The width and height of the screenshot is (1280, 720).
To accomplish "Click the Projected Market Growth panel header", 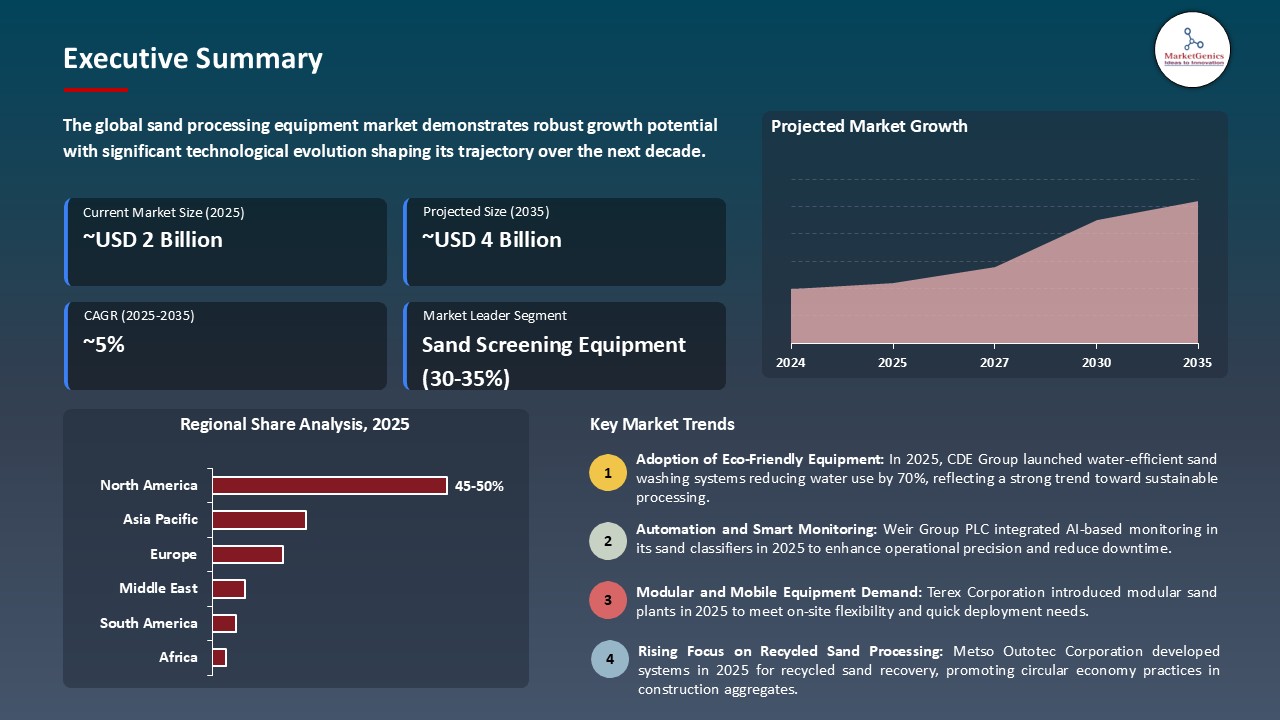I will [869, 126].
